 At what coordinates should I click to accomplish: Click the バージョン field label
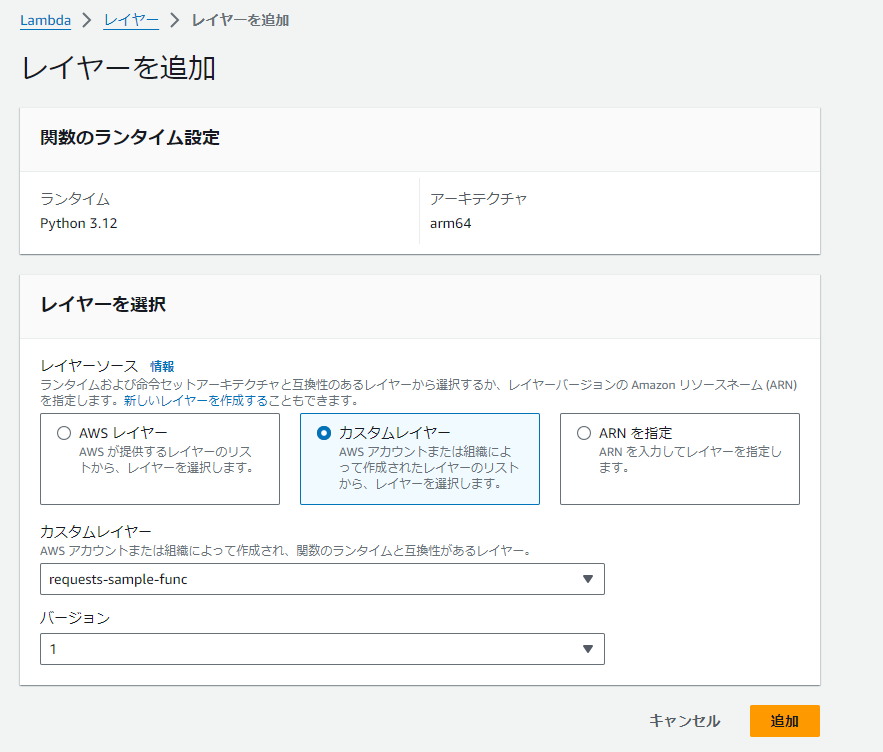[x=75, y=618]
